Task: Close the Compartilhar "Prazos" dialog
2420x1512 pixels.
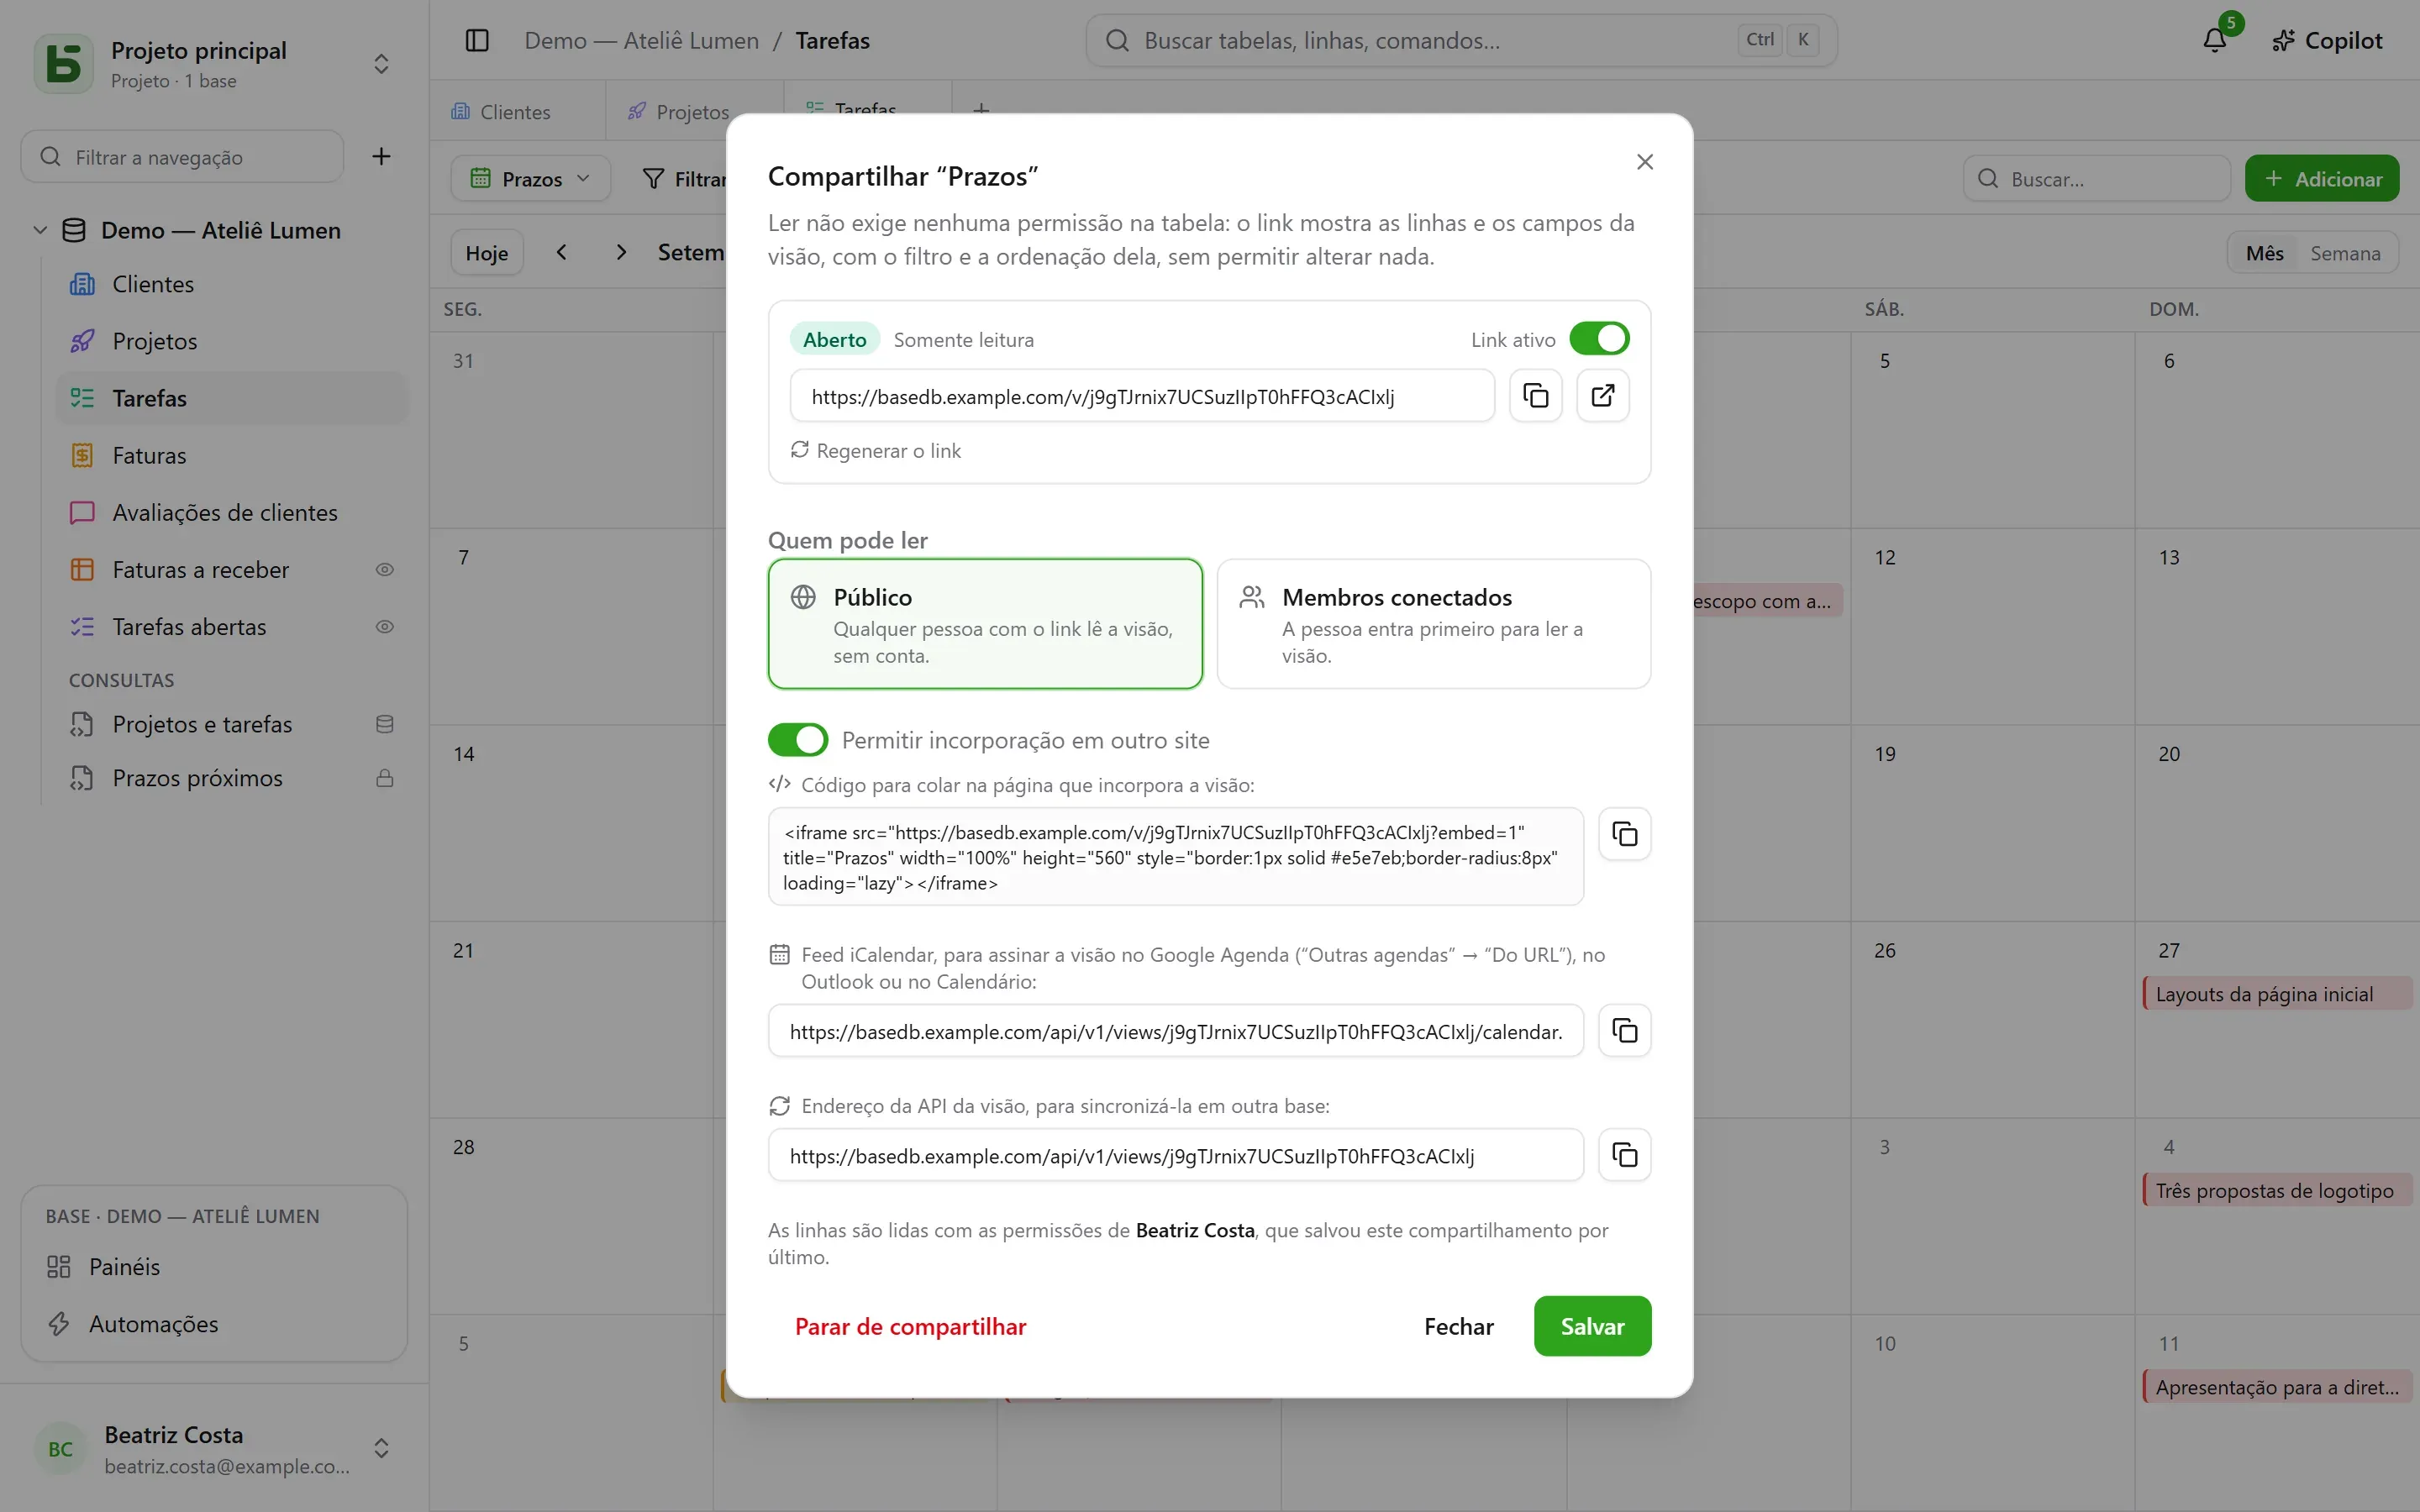Action: pos(1645,162)
